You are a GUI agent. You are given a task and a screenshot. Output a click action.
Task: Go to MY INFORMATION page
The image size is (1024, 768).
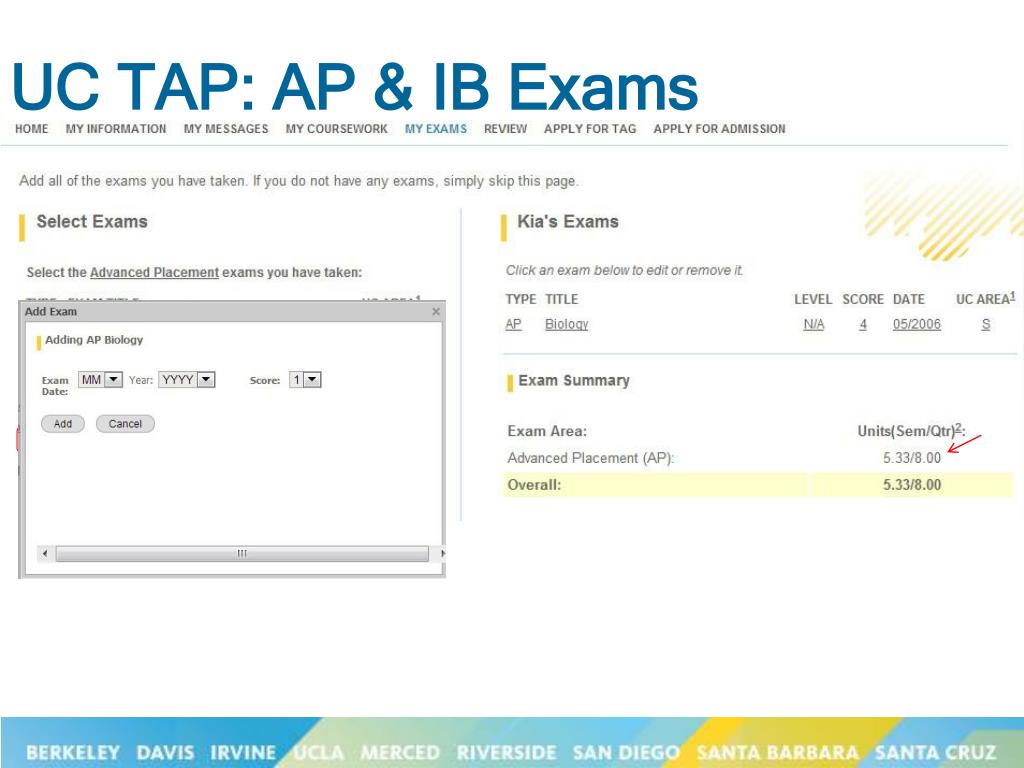click(116, 129)
